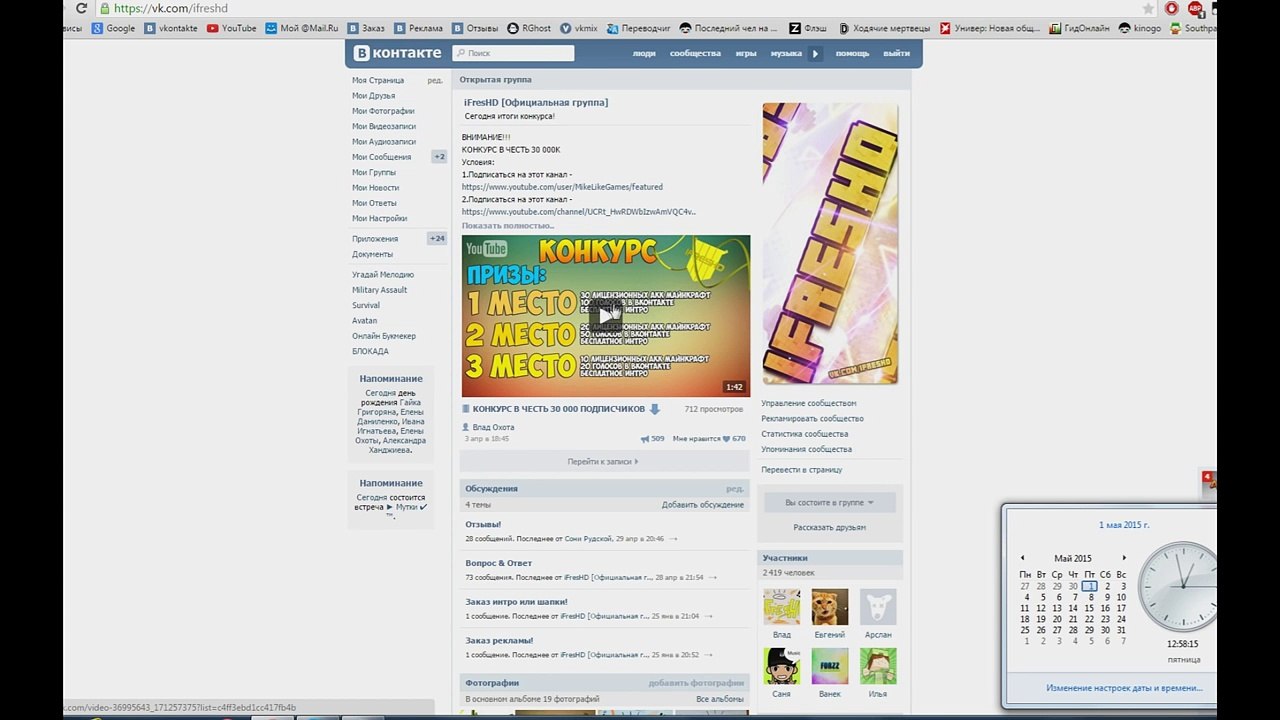This screenshot has height=720, width=1280.
Task: Open Мои Фотографии in the sidebar
Action: 383,111
